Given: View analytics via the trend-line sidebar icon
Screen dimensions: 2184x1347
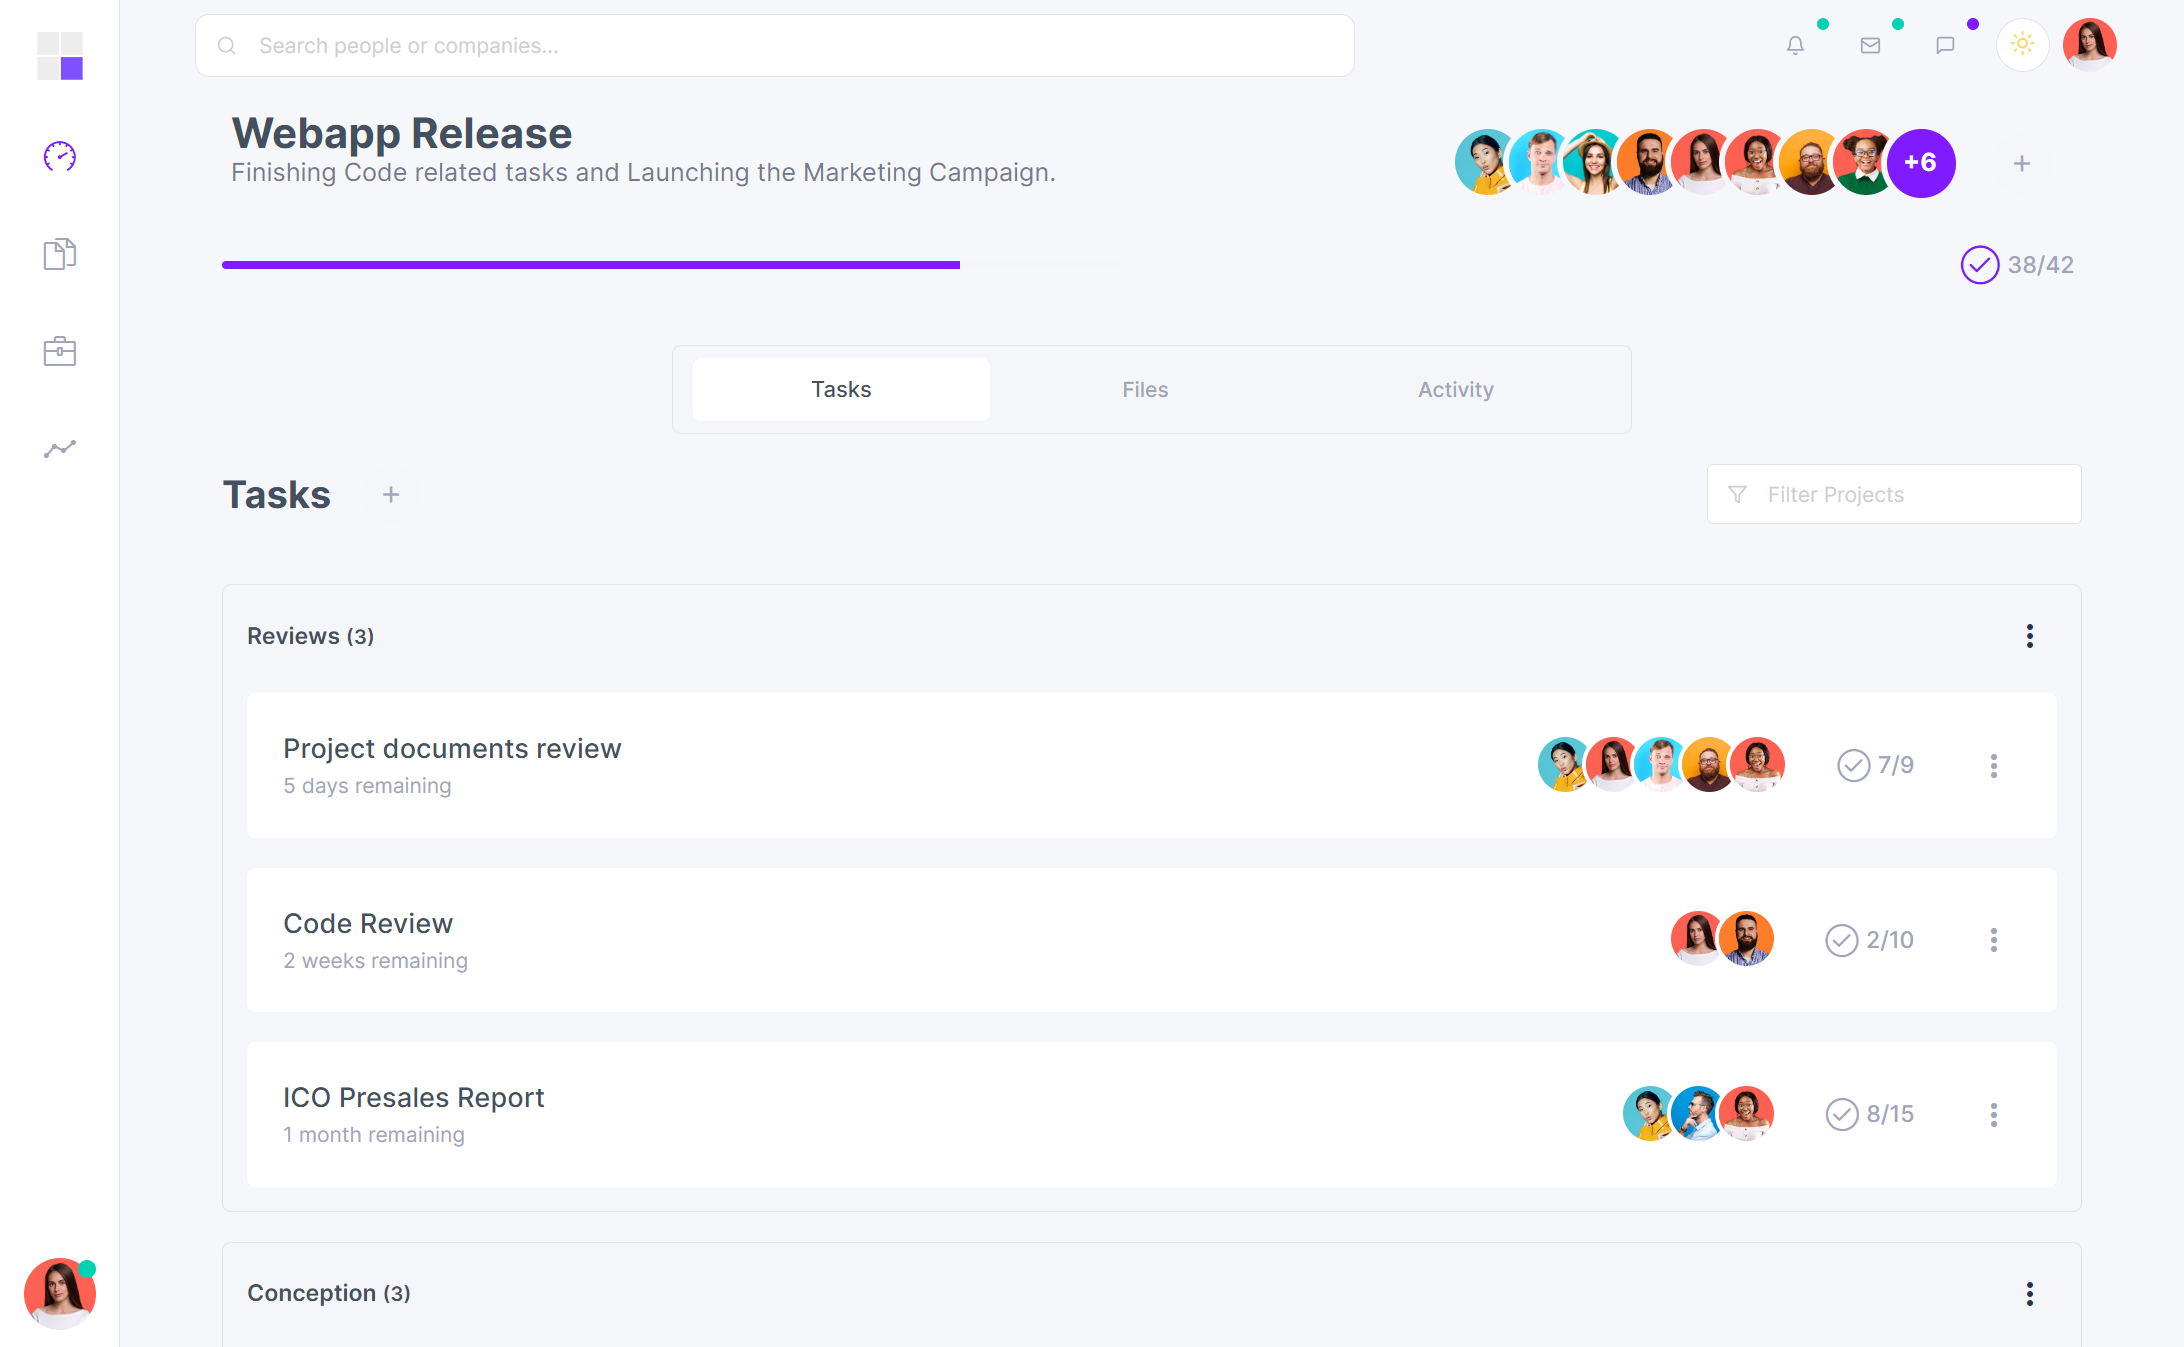Looking at the screenshot, I should pyautogui.click(x=59, y=448).
